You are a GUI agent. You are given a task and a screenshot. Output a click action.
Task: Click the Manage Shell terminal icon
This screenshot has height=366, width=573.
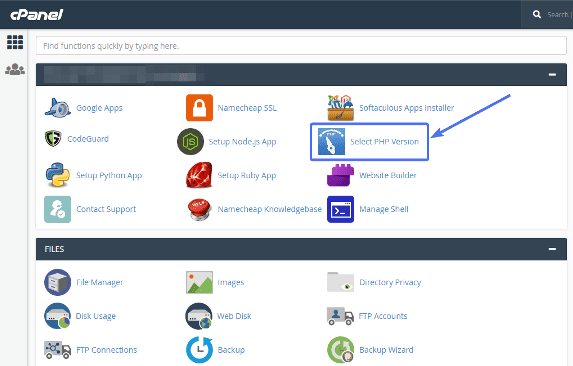click(x=341, y=209)
